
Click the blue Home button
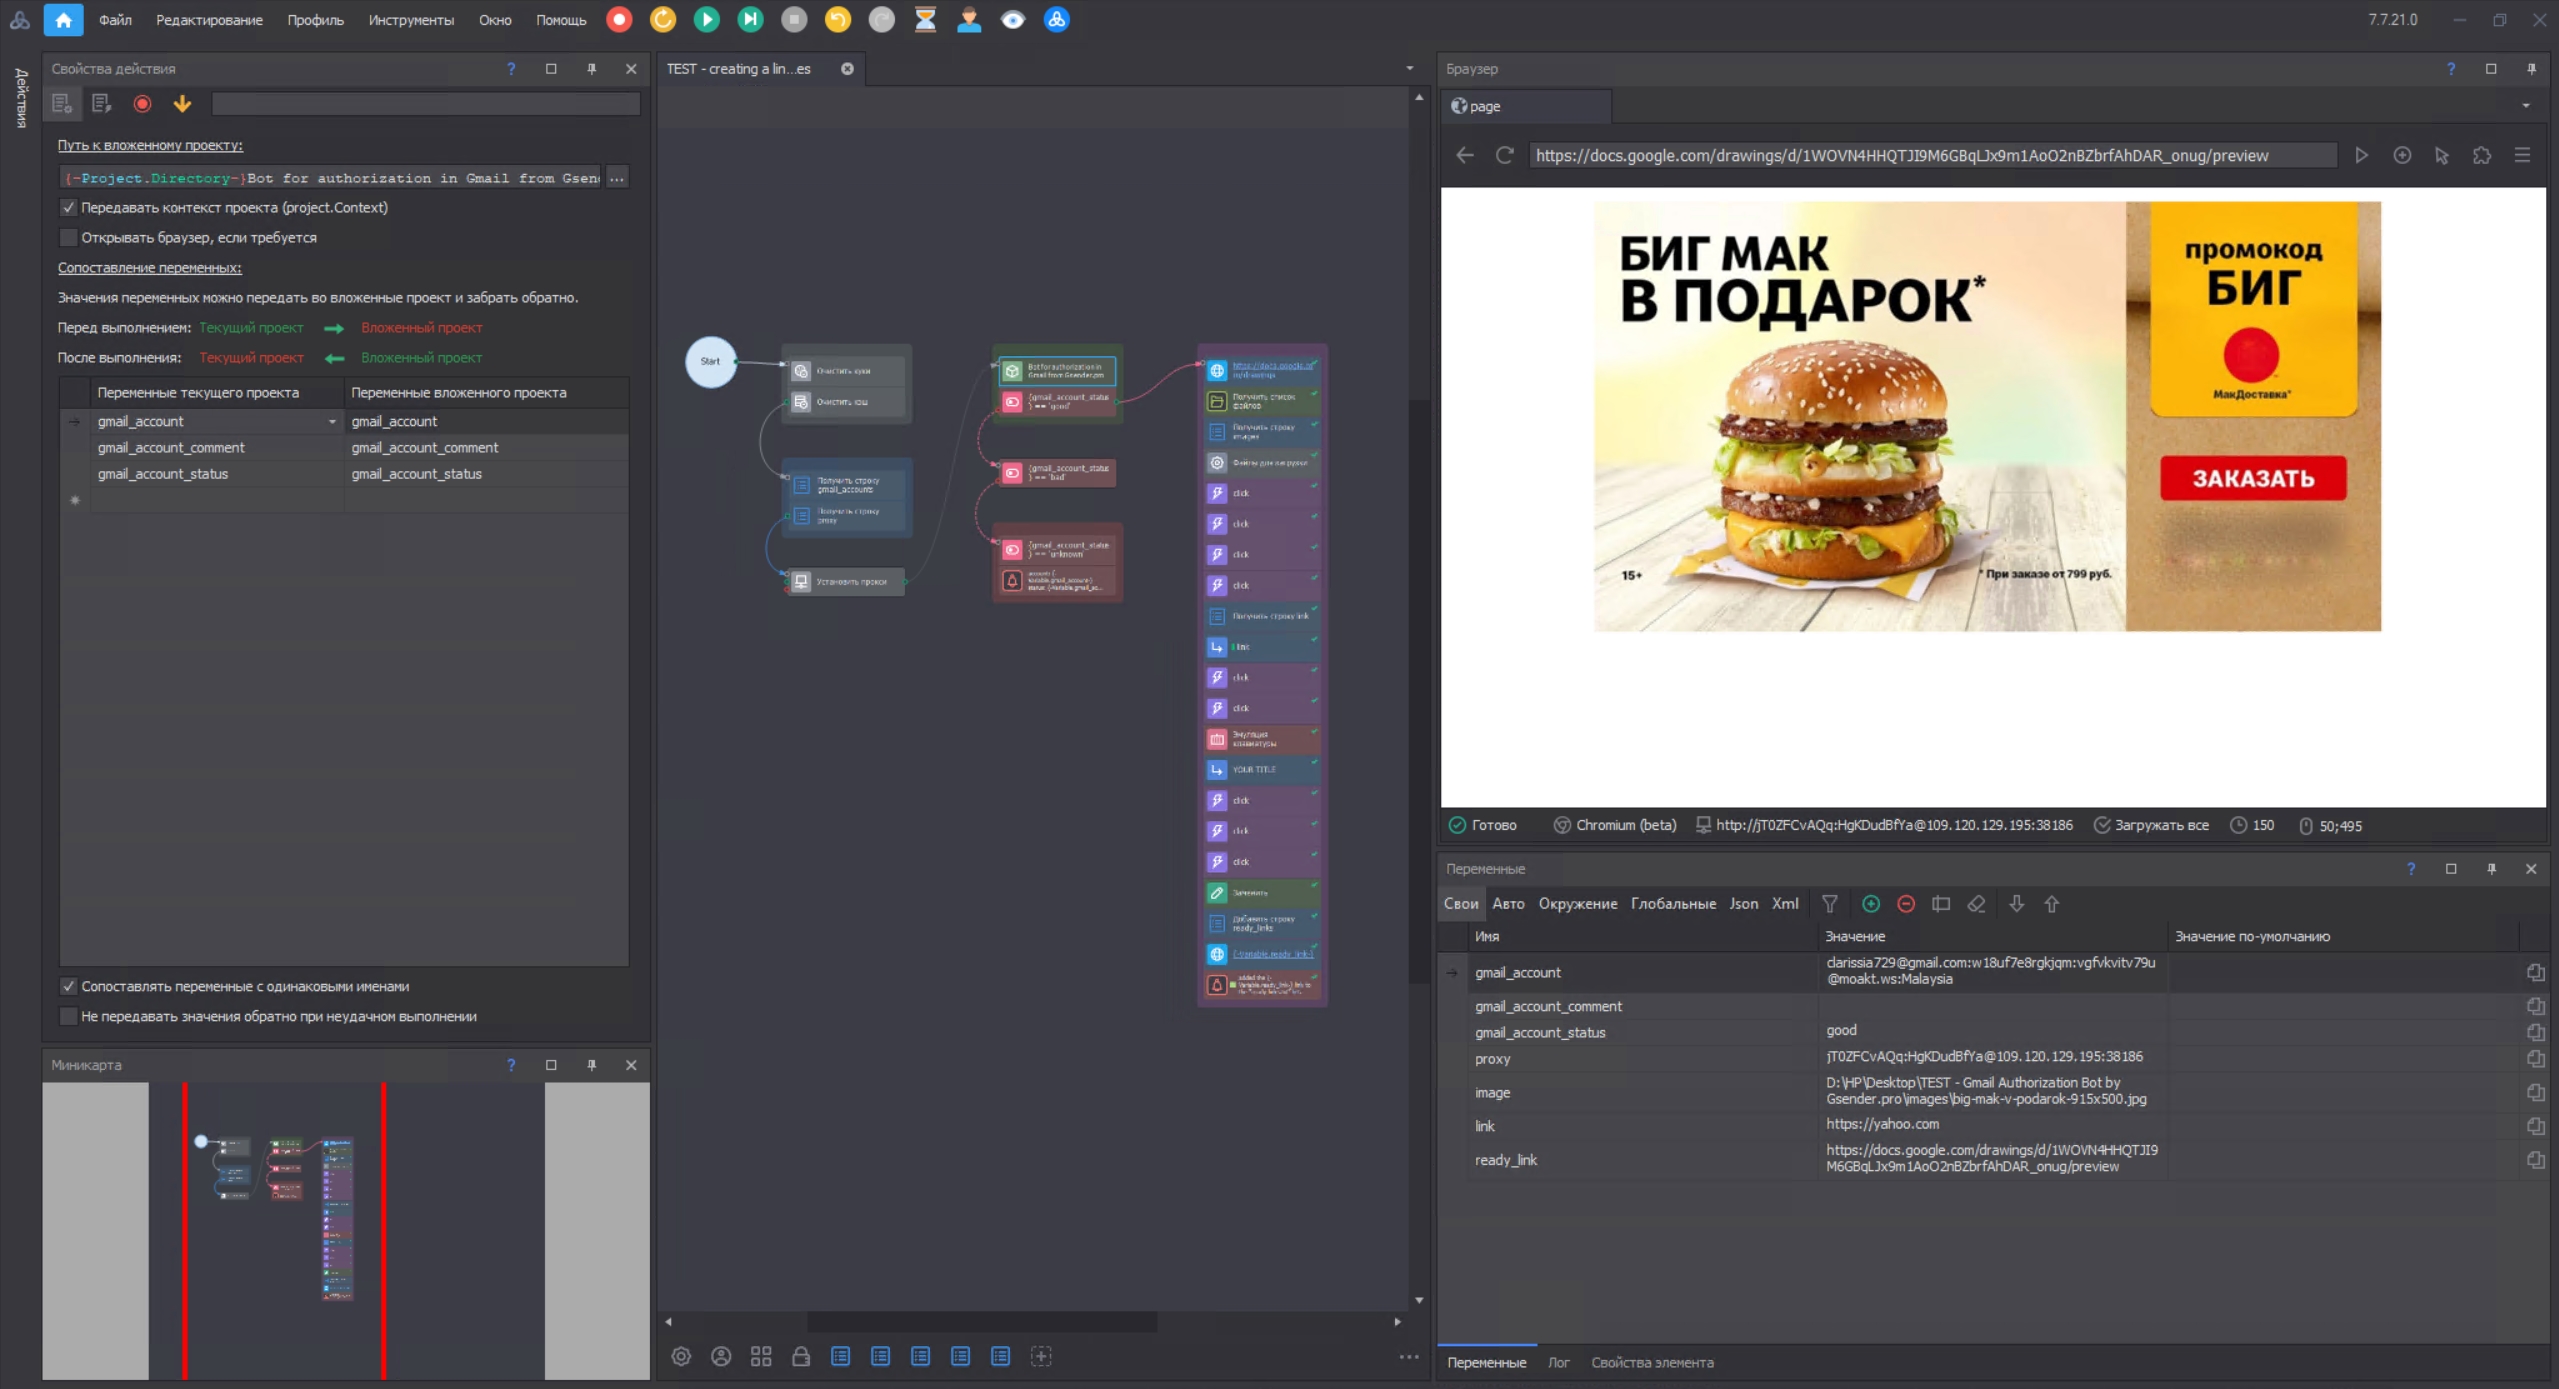coord(63,20)
